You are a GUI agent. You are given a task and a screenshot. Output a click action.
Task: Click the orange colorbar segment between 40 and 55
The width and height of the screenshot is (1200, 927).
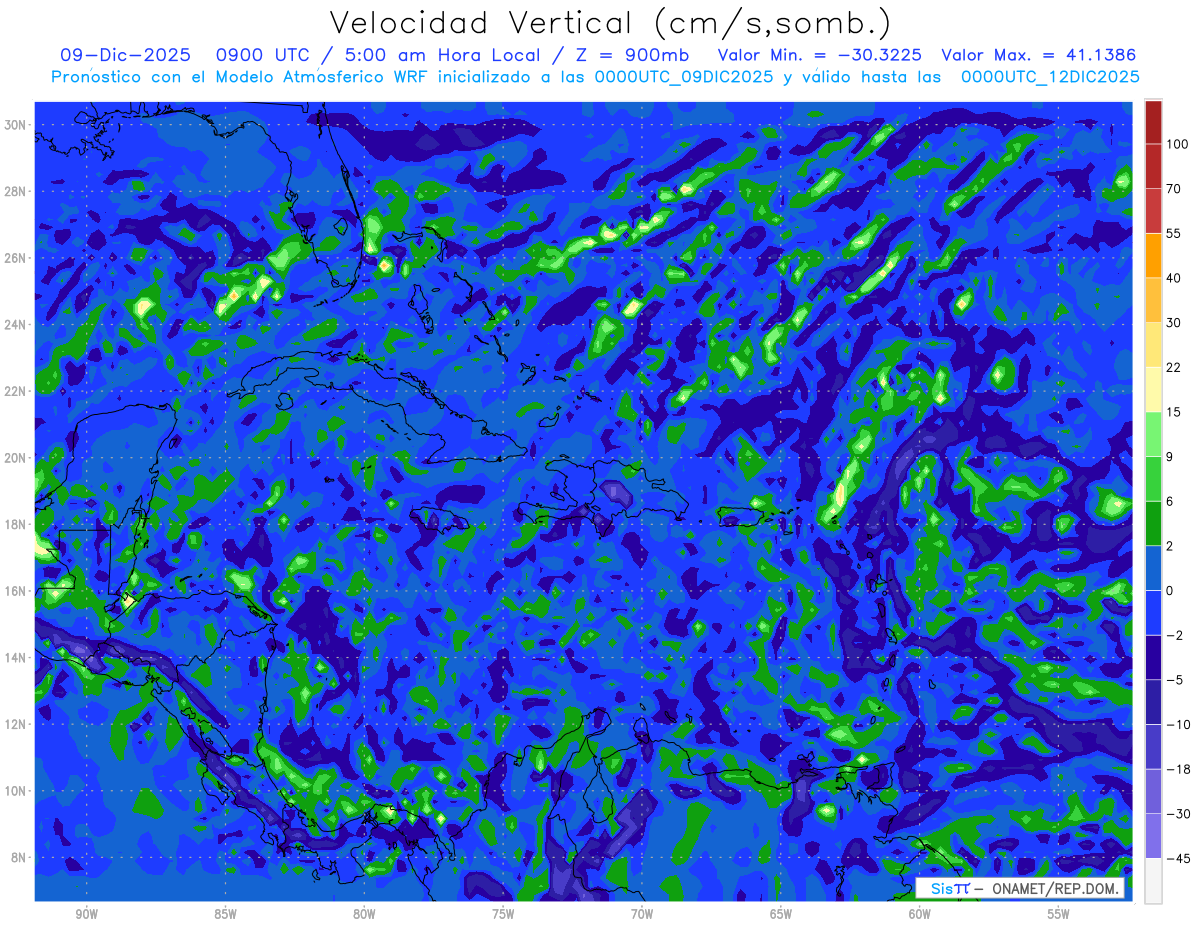[1153, 255]
